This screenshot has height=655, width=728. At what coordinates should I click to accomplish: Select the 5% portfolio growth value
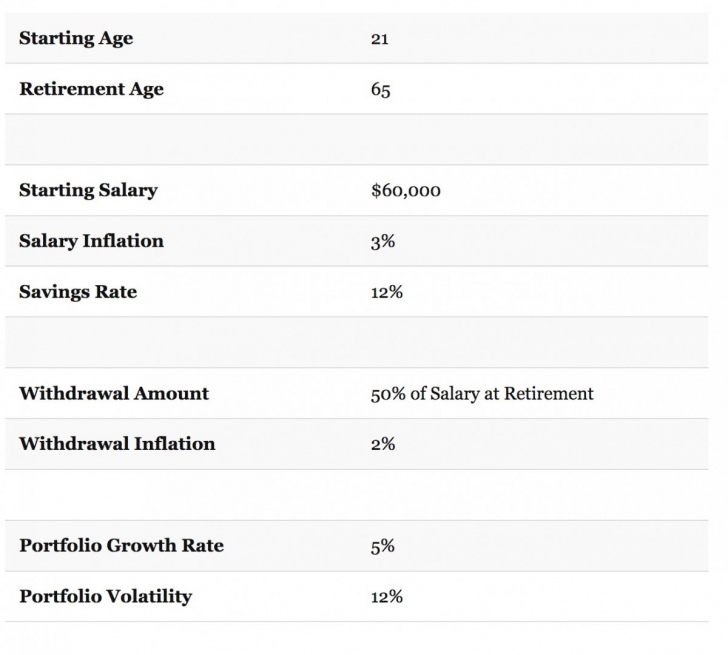[383, 546]
